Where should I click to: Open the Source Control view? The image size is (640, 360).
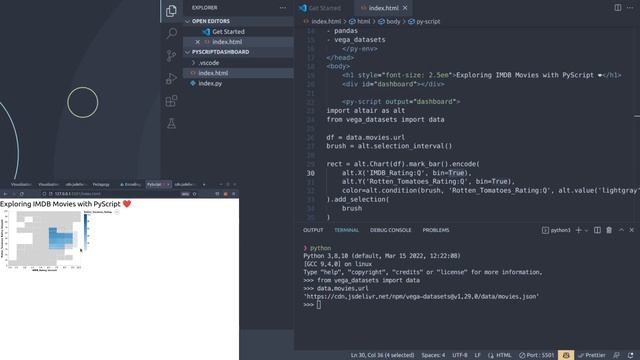point(171,56)
